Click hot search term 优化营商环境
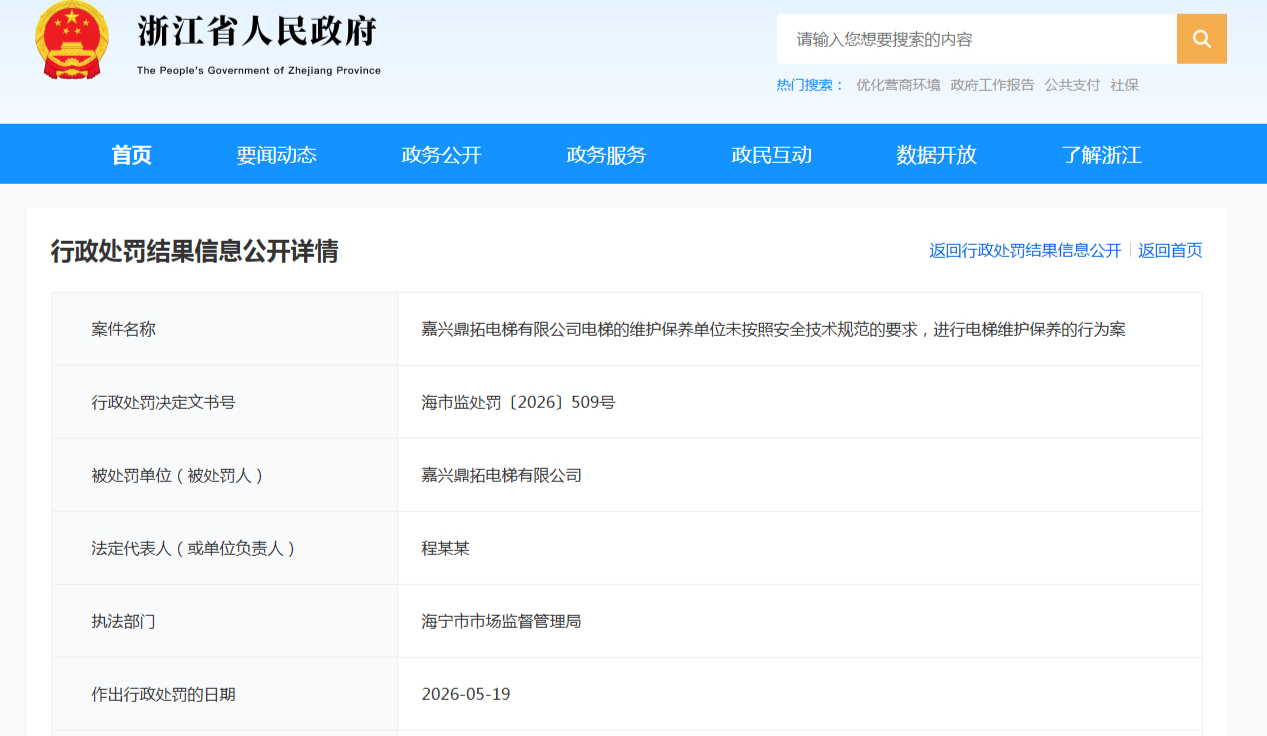The image size is (1267, 736). (898, 85)
